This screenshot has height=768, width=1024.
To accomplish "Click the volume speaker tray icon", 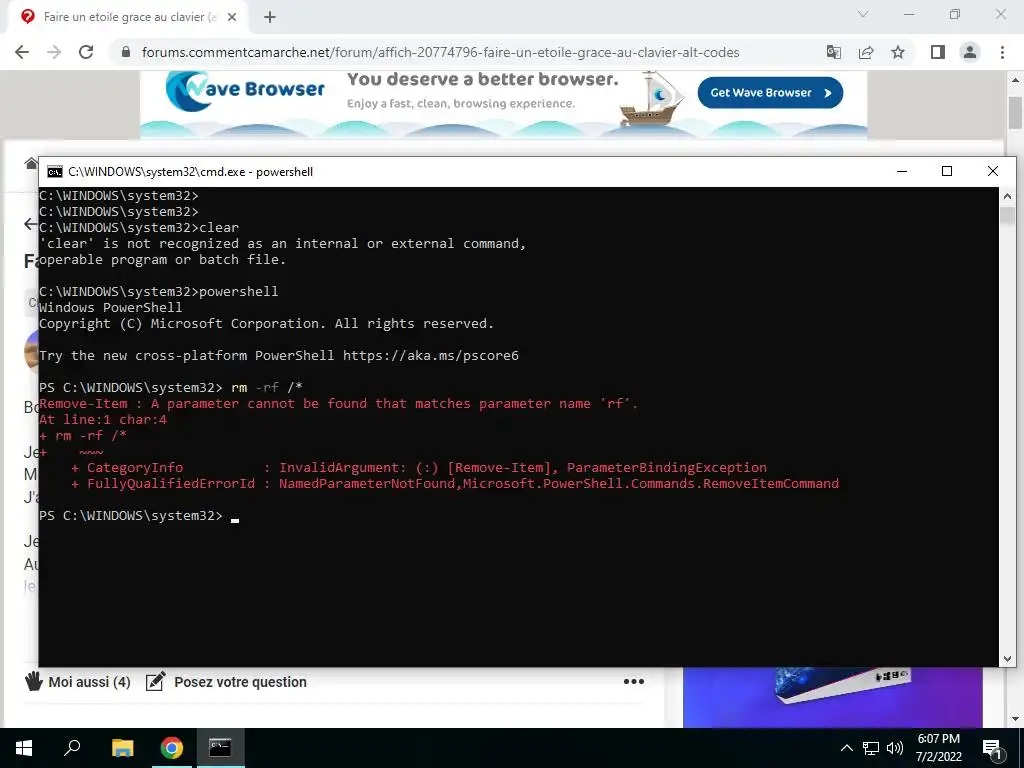I will [x=895, y=748].
